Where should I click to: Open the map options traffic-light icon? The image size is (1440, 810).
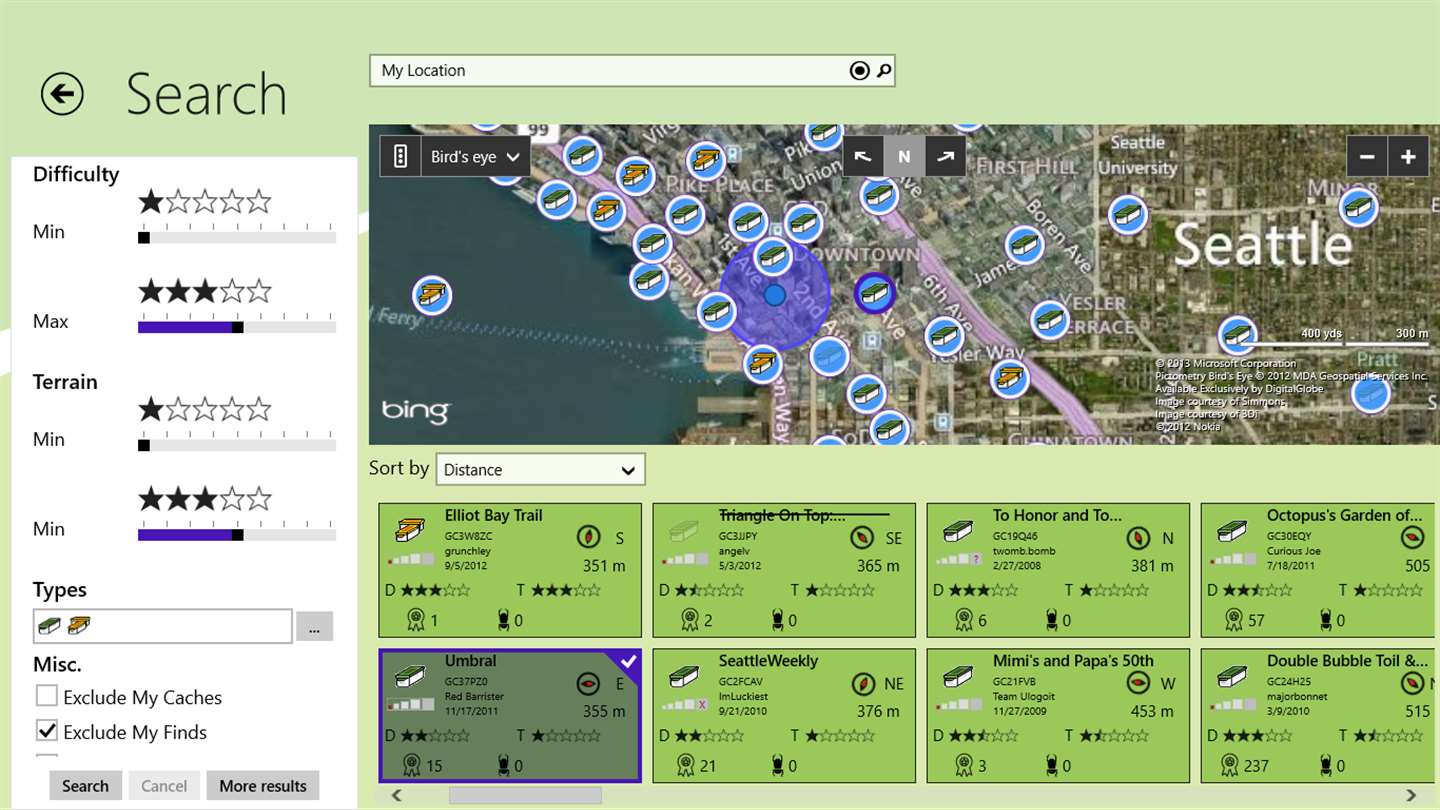(x=400, y=156)
